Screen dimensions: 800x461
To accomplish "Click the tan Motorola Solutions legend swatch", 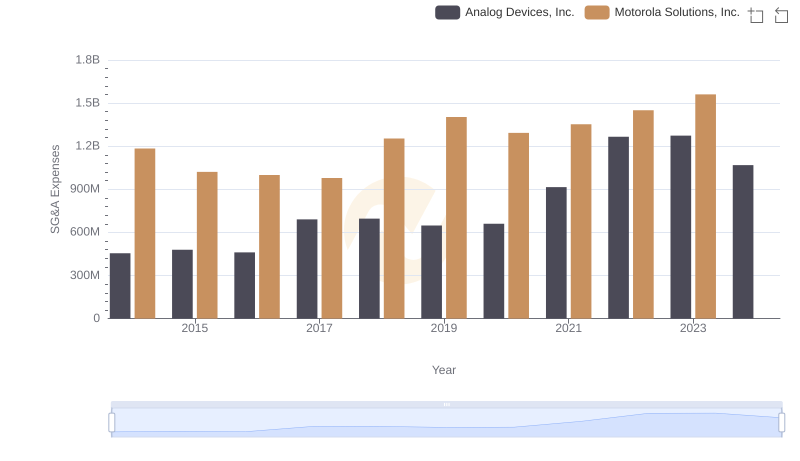I will click(x=597, y=12).
